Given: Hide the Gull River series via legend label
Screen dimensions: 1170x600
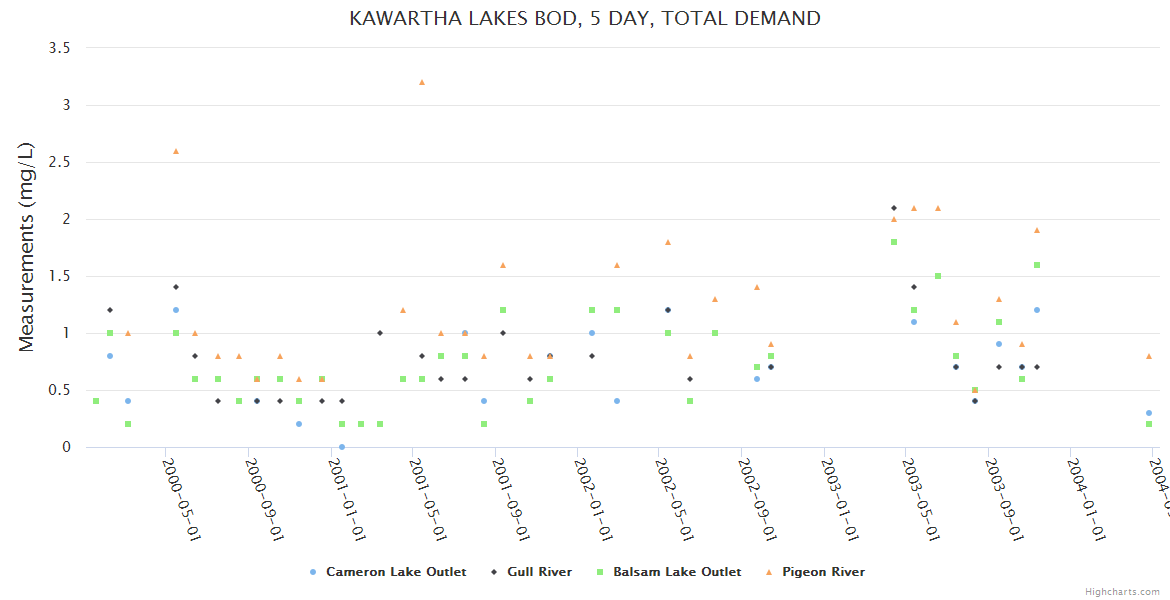Looking at the screenshot, I should coord(539,572).
